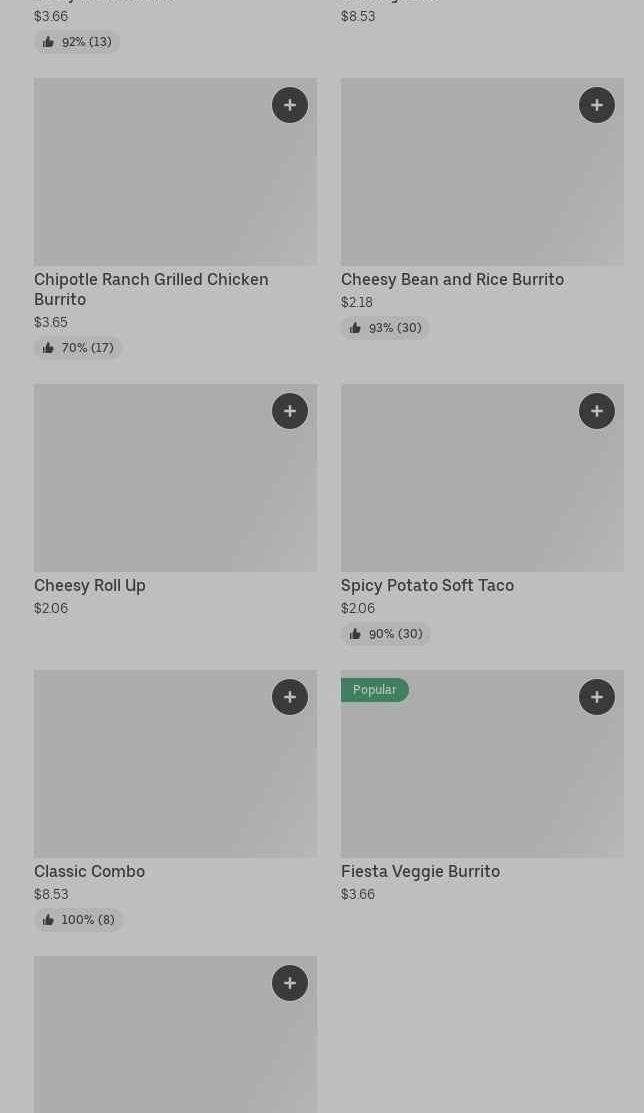
Task: Add Chipotle Ranch Grilled Chicken Burrito to cart
Action: coord(290,105)
